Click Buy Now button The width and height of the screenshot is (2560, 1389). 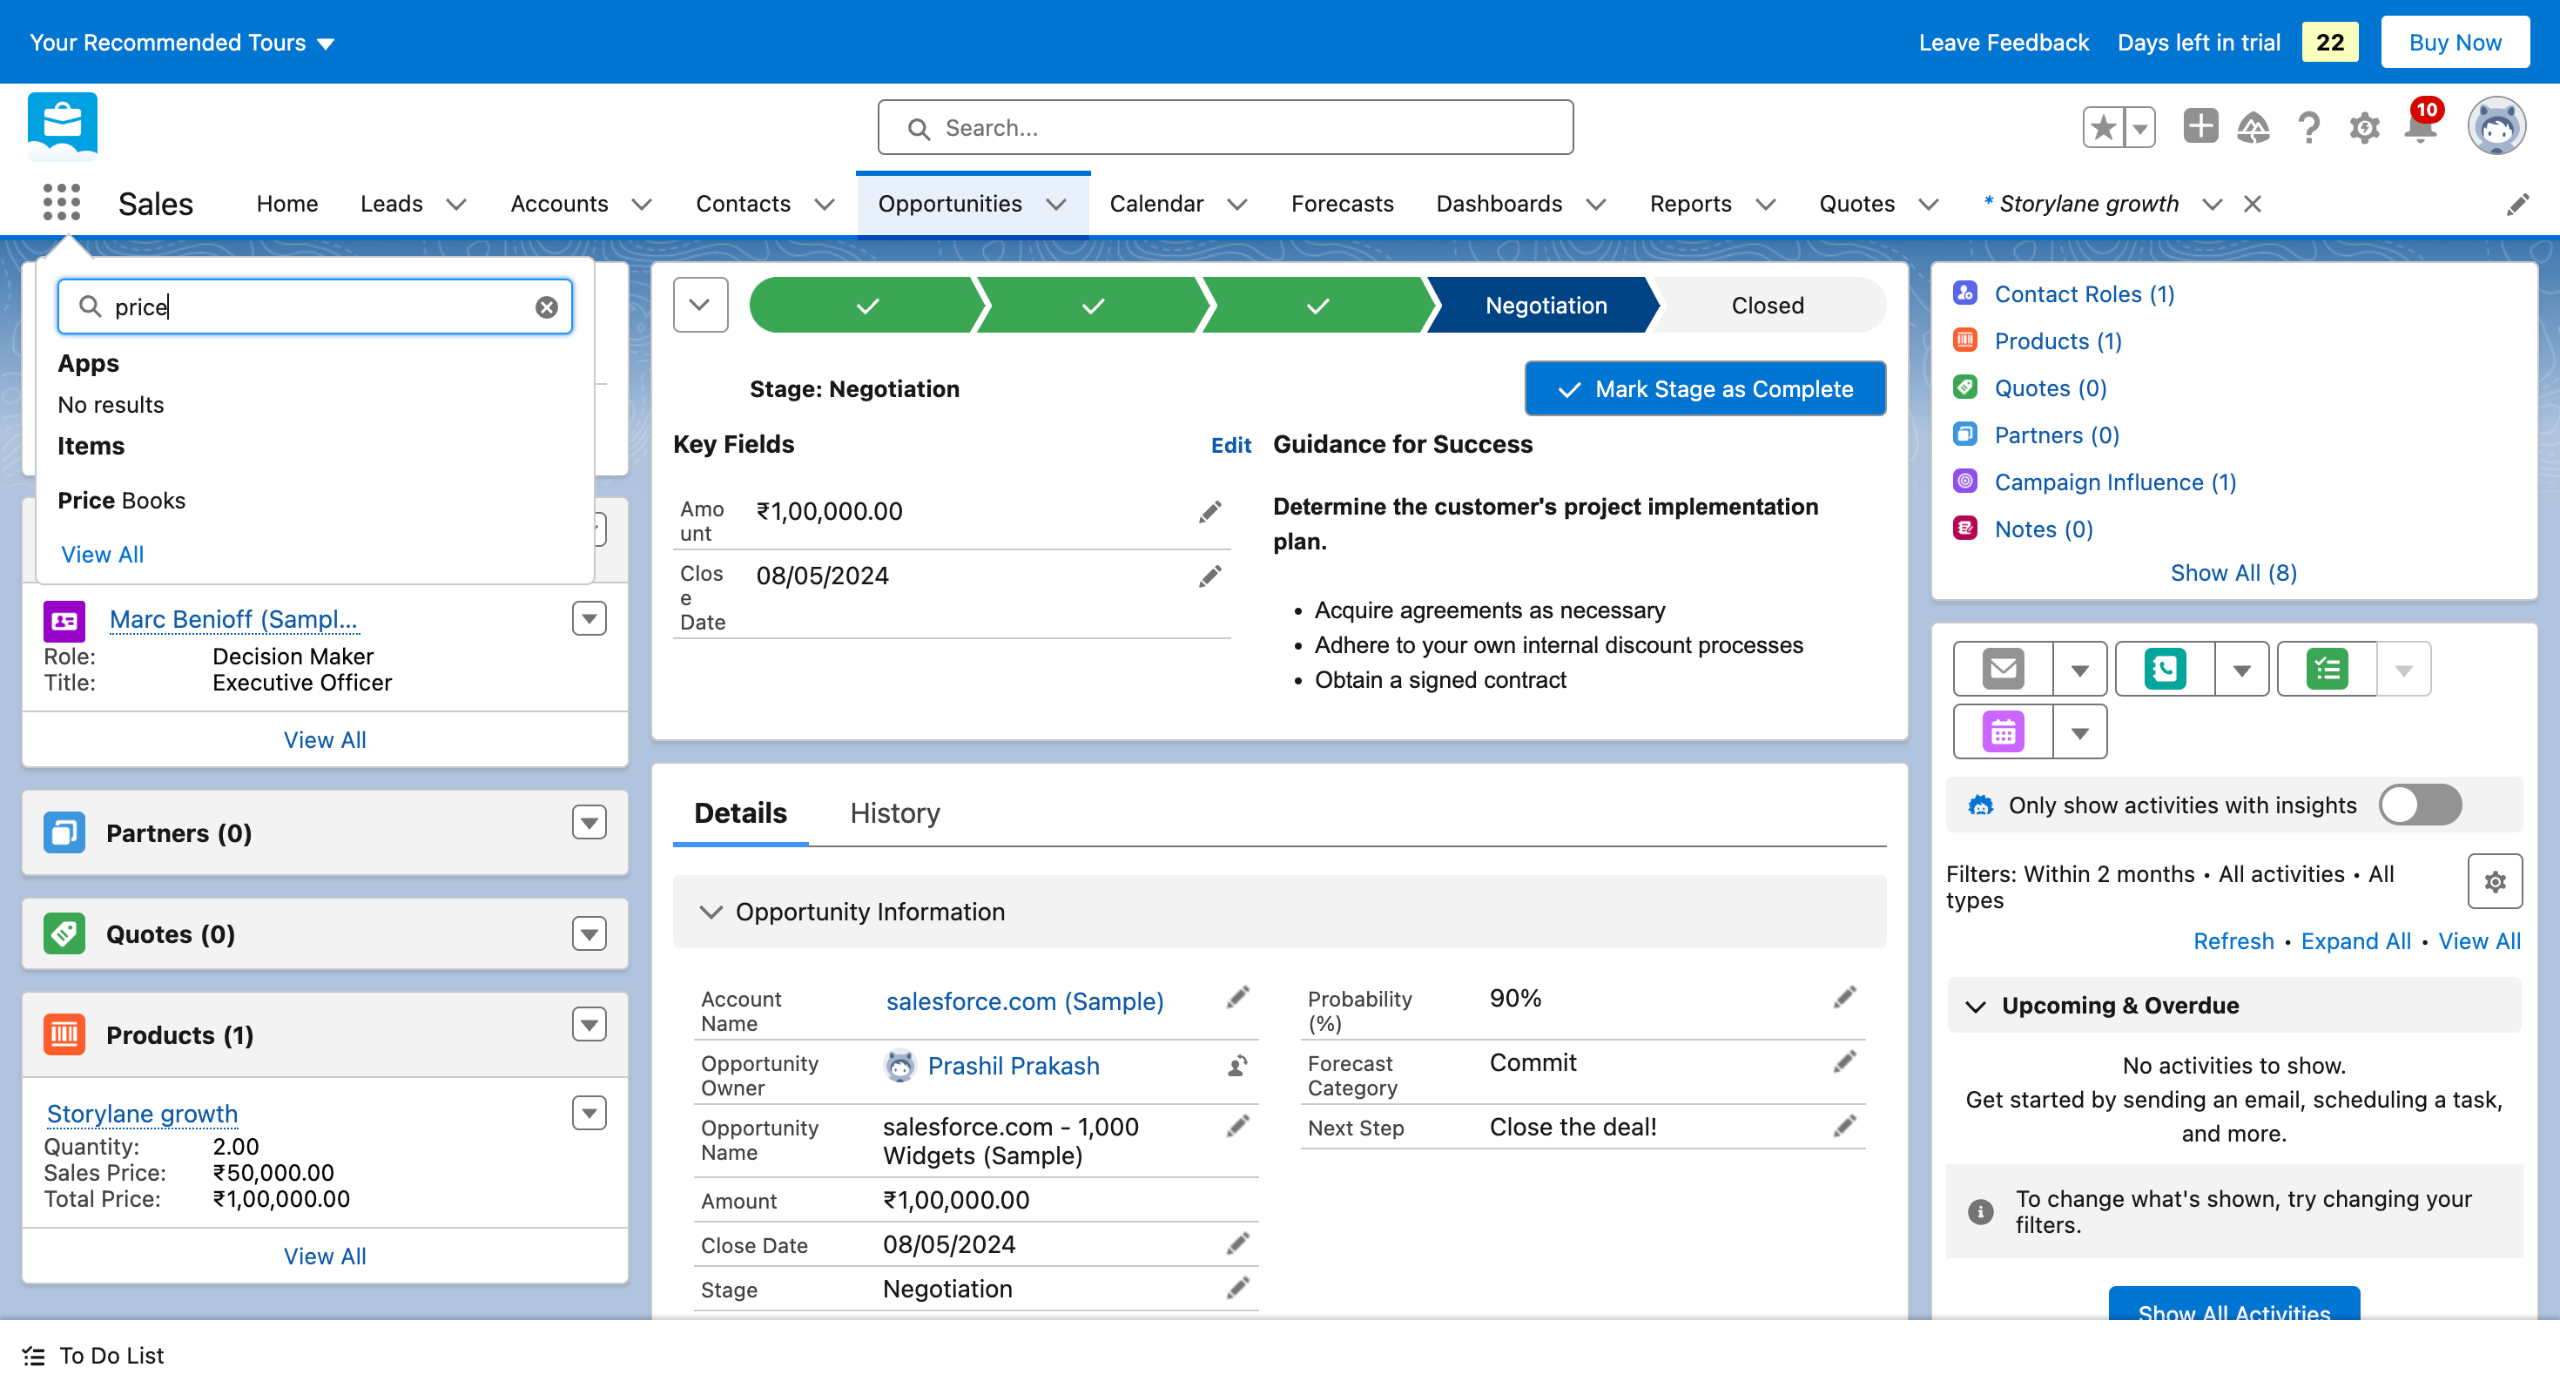(x=2454, y=42)
